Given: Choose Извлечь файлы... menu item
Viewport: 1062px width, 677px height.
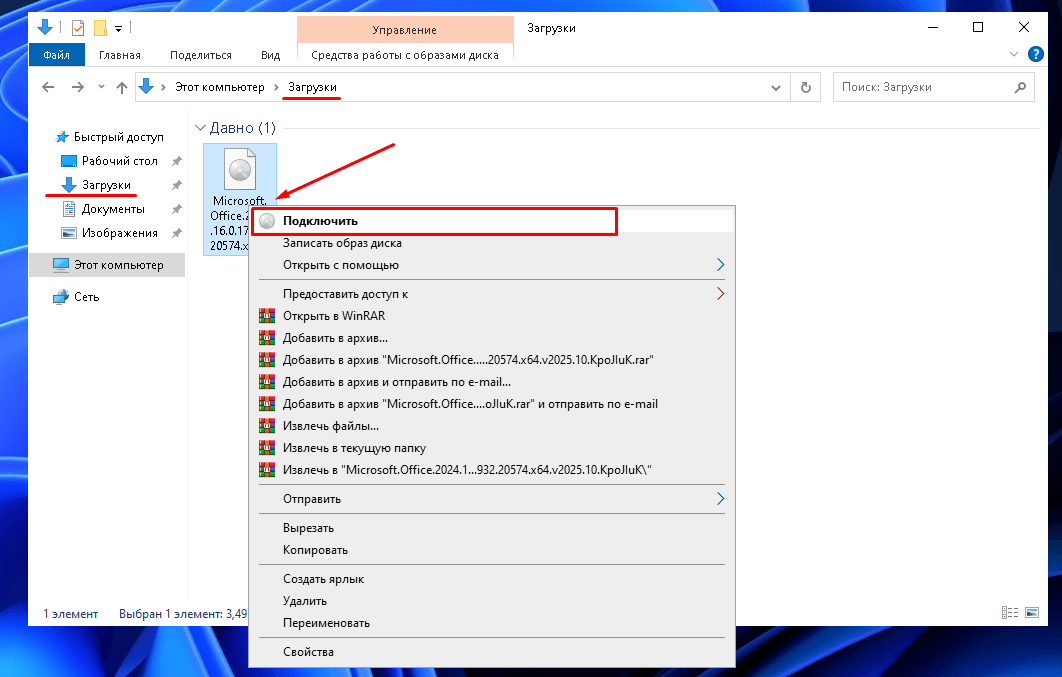Looking at the screenshot, I should pyautogui.click(x=492, y=426).
